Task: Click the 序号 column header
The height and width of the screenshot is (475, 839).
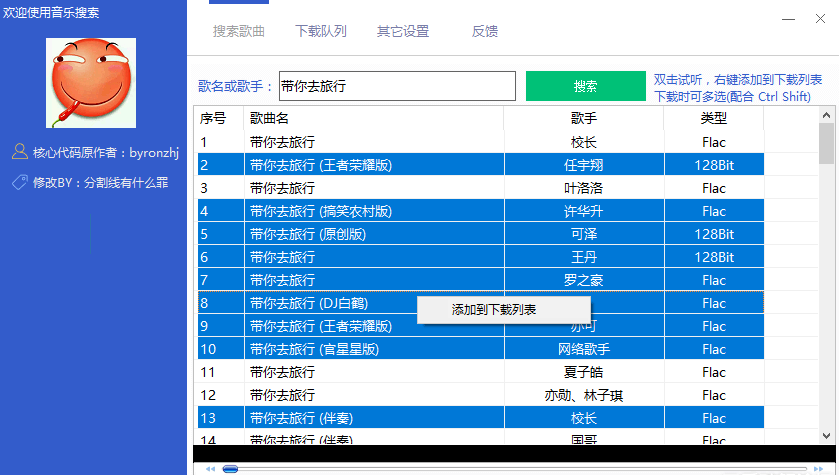Action: coord(220,118)
